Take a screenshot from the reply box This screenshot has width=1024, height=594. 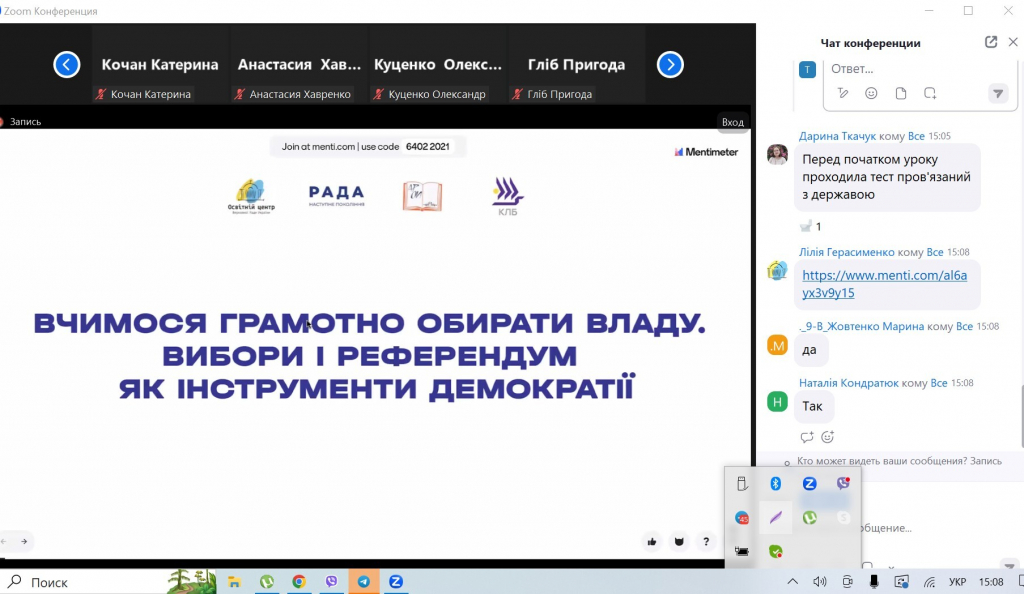point(930,93)
